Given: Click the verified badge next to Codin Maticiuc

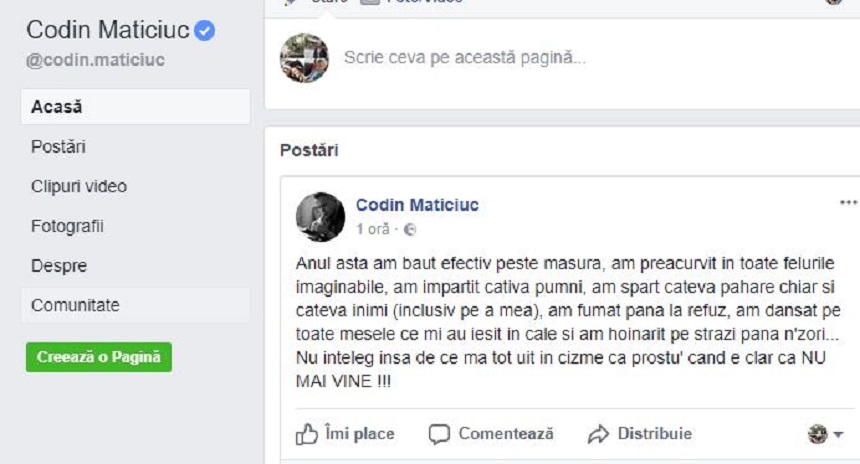Looking at the screenshot, I should (205, 31).
